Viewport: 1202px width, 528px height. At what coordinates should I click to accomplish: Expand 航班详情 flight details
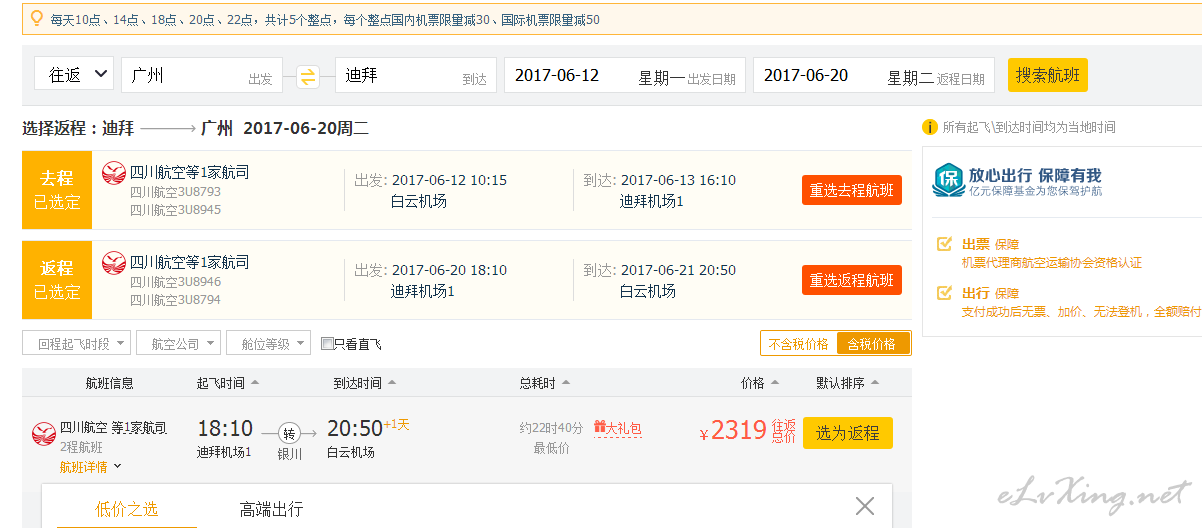pyautogui.click(x=91, y=467)
